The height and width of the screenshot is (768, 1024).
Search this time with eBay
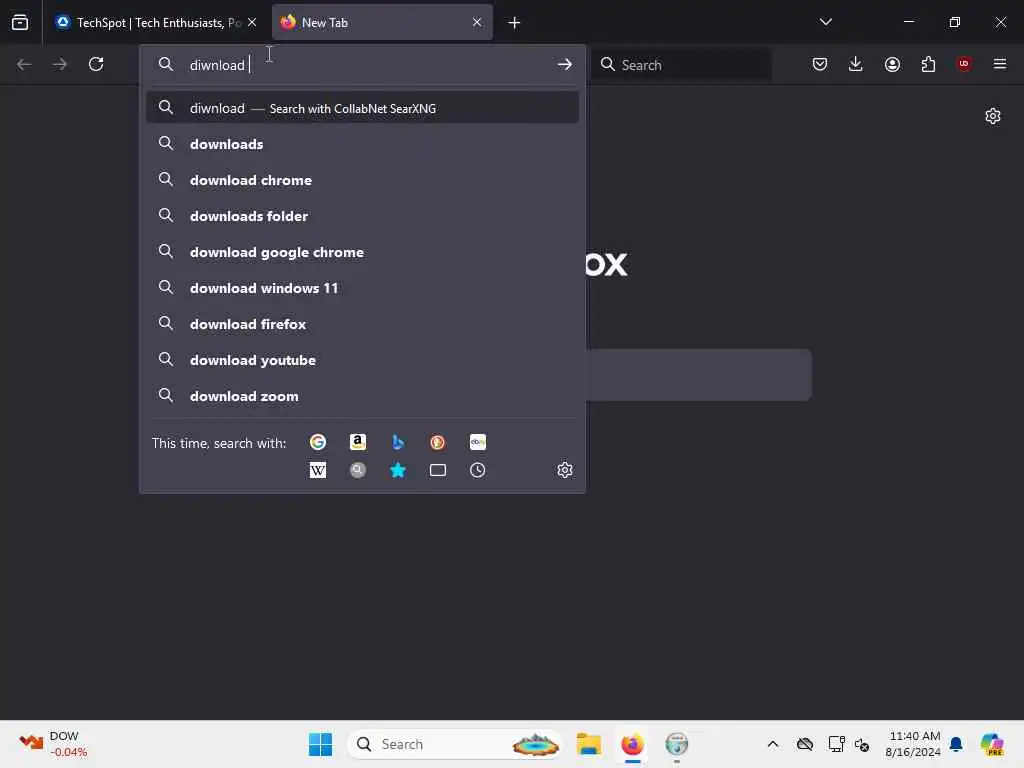point(477,442)
